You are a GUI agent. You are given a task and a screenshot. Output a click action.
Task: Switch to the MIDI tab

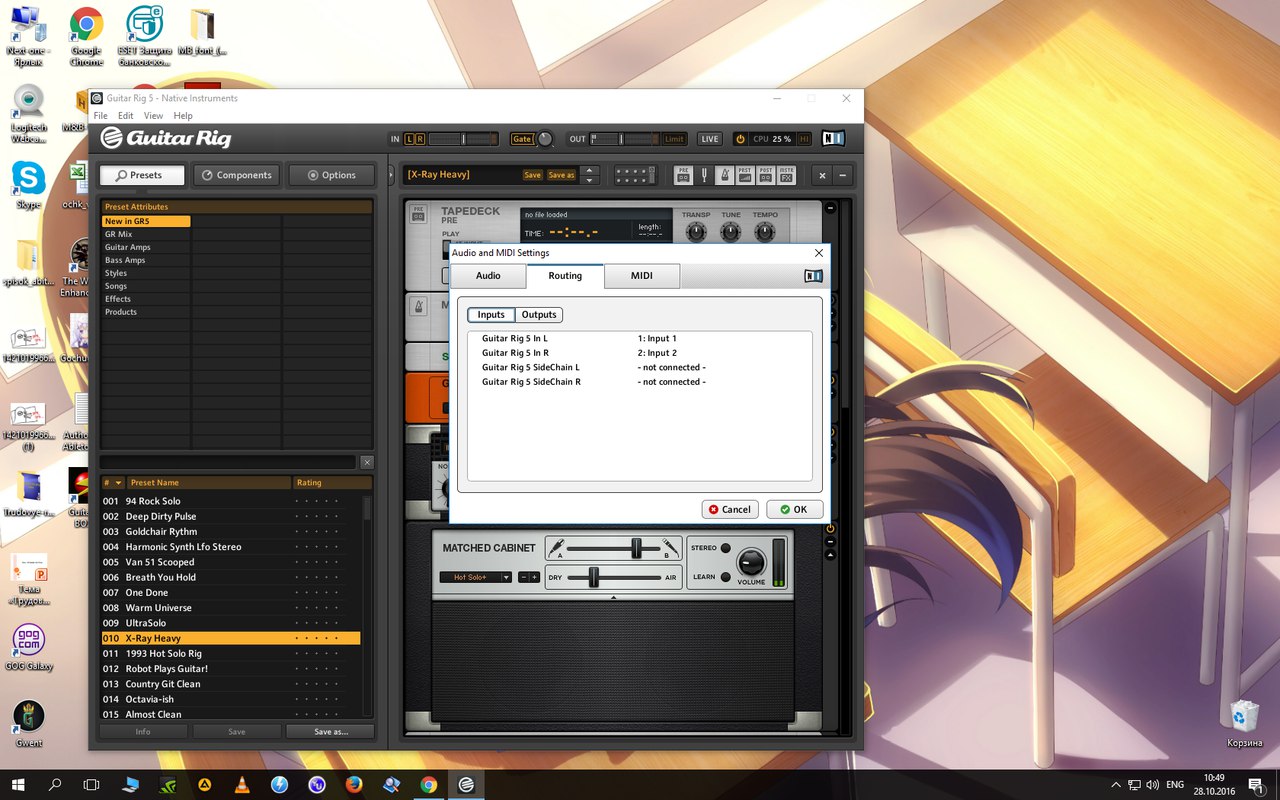(642, 276)
